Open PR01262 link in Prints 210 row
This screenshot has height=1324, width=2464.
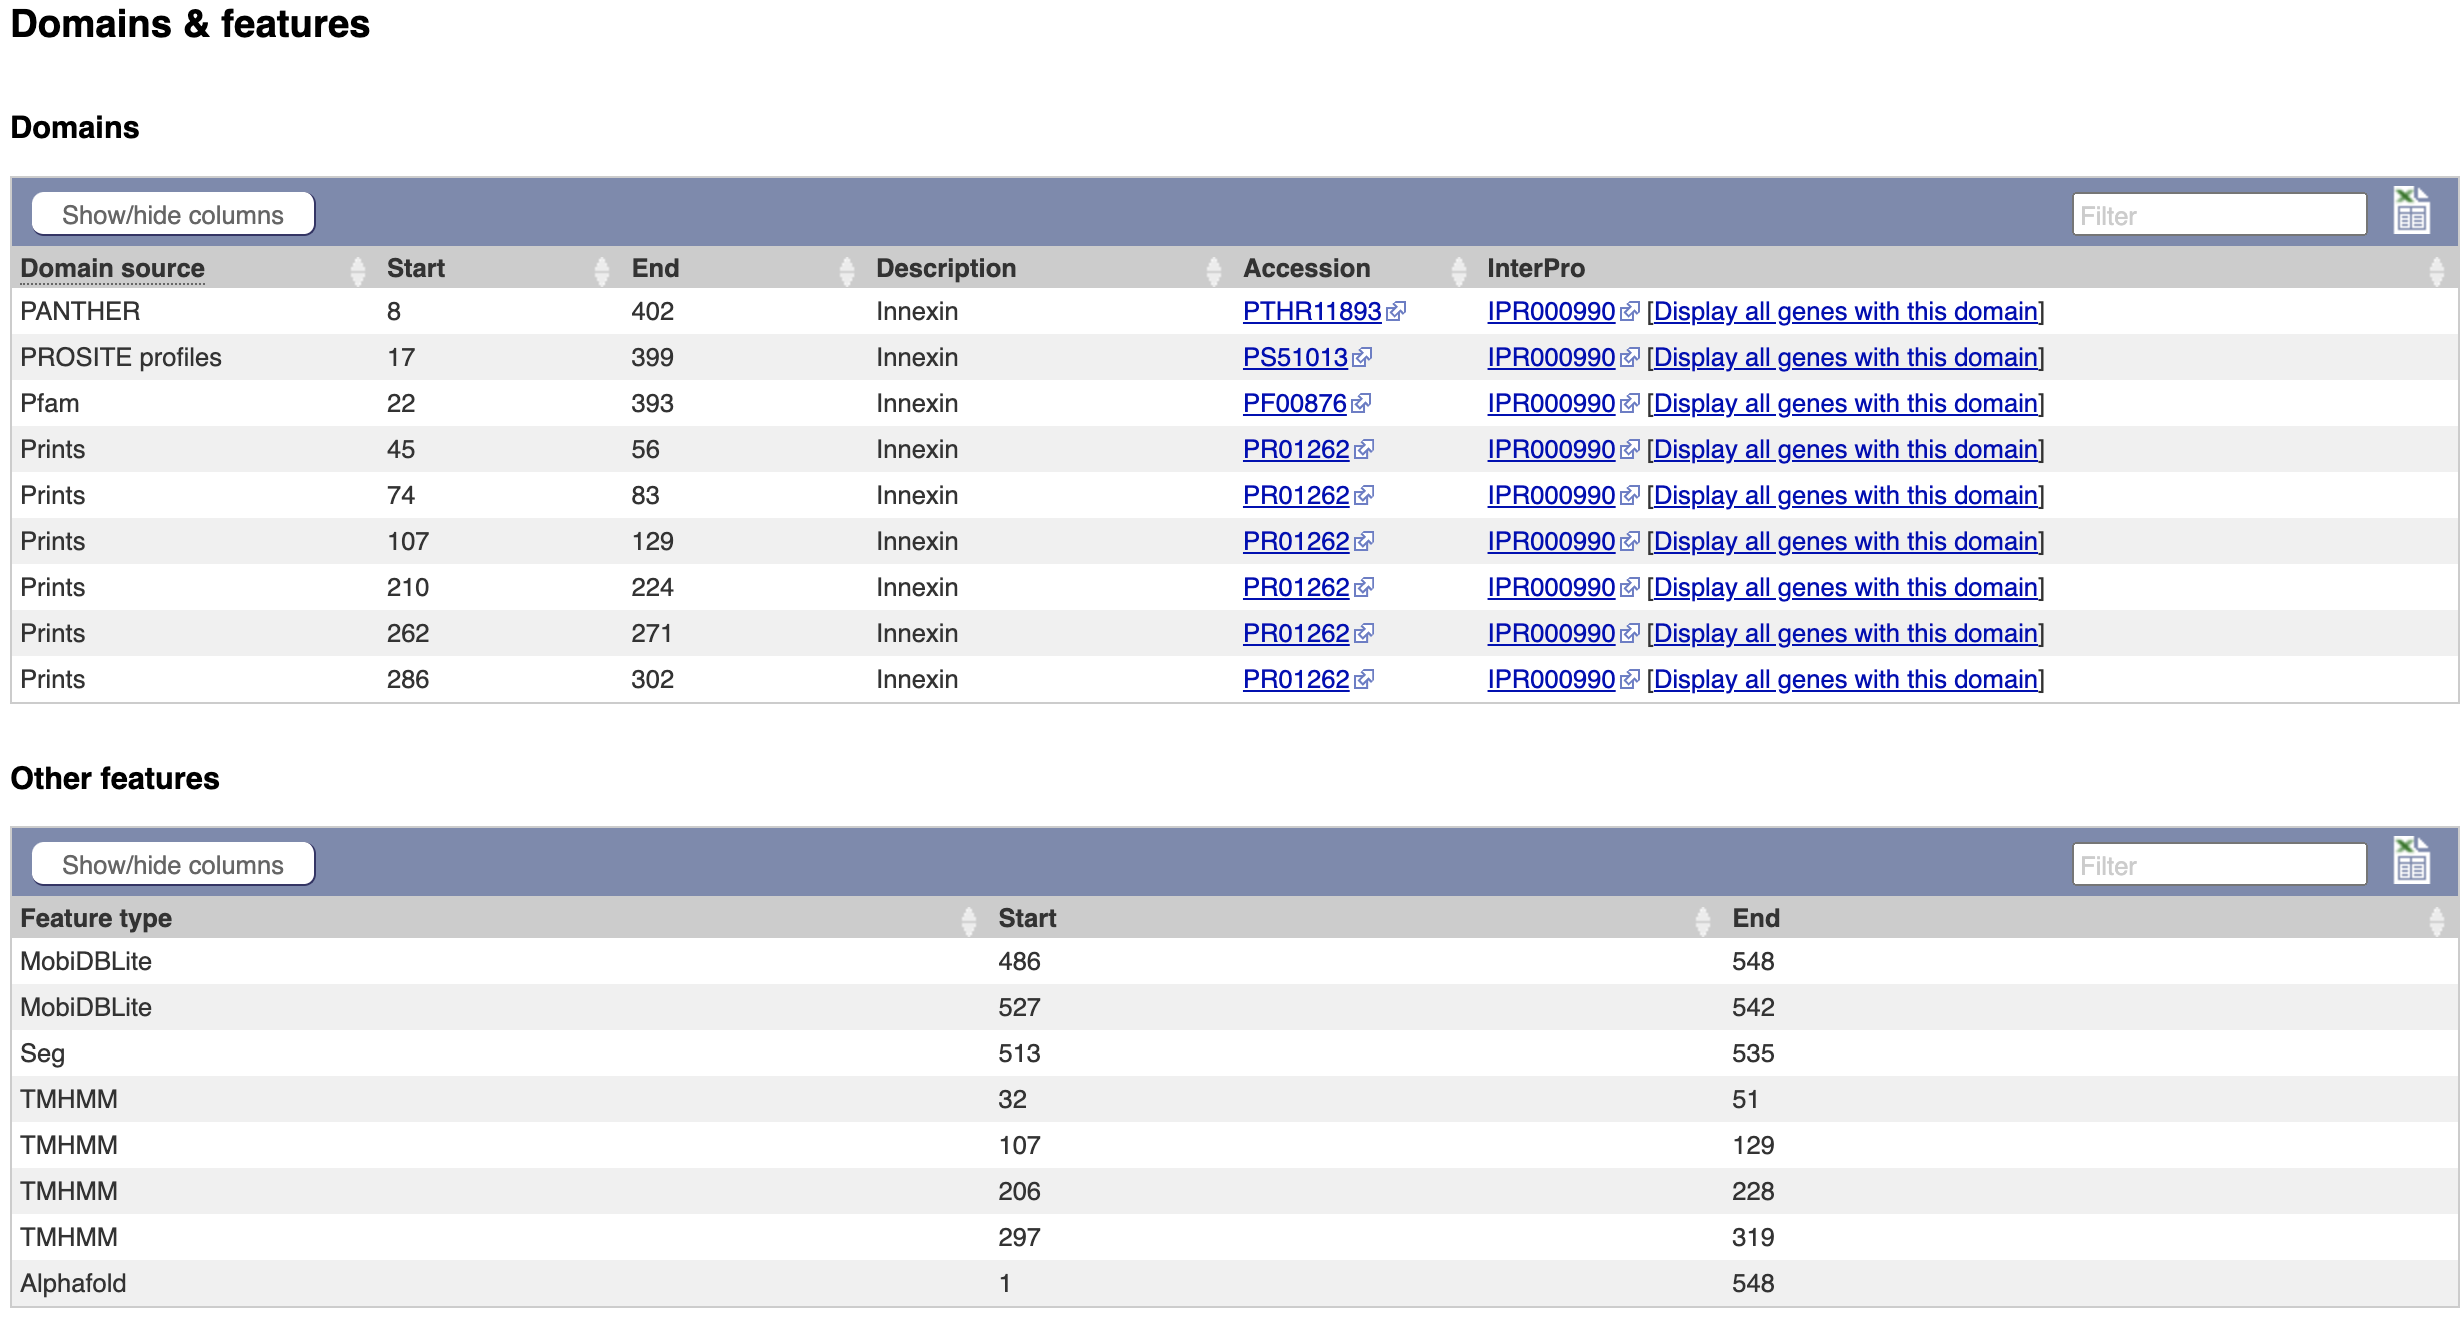1296,587
